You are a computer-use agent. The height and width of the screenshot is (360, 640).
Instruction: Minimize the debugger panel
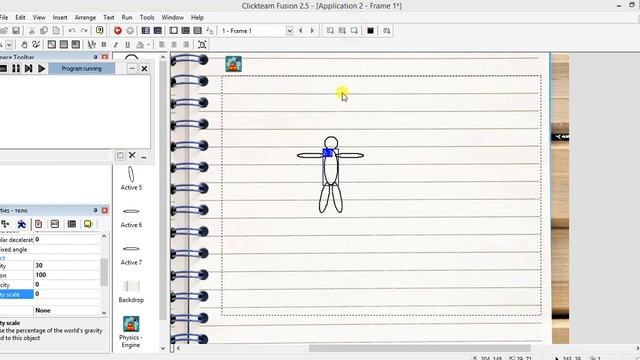coord(131,69)
